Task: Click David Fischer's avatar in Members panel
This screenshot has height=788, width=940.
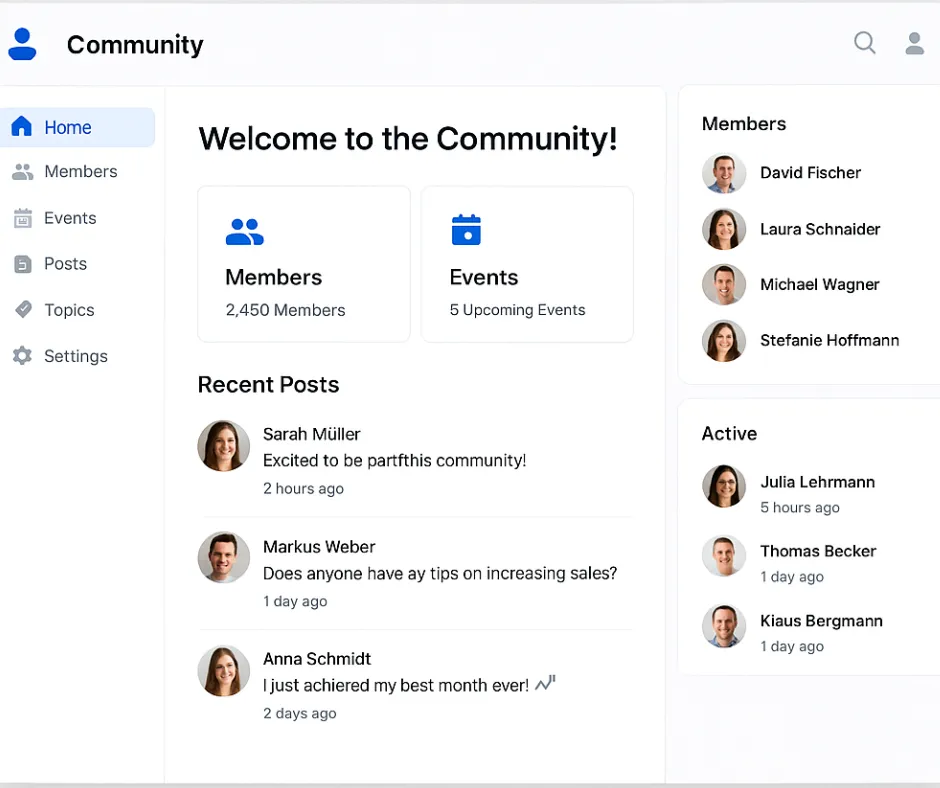Action: pos(724,173)
